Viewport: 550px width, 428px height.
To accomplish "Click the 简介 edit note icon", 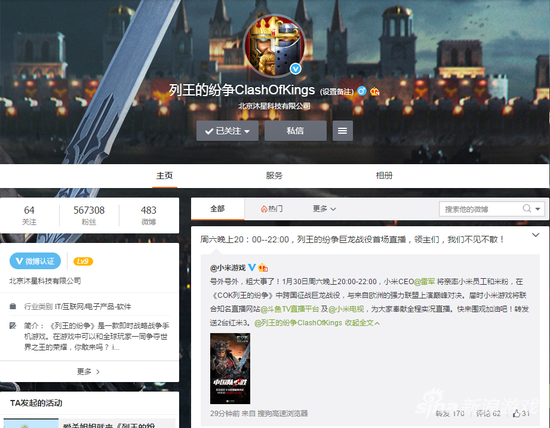I will (x=13, y=326).
